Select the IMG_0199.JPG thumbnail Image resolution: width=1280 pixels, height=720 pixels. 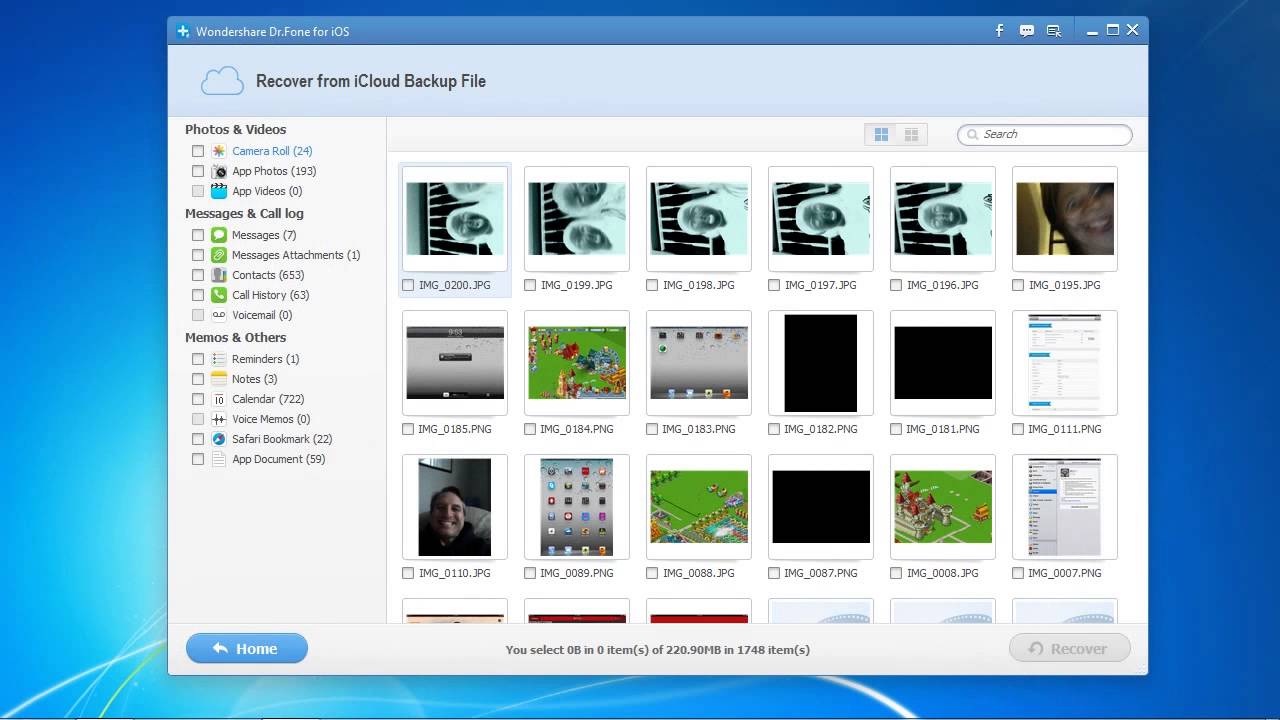coord(577,219)
